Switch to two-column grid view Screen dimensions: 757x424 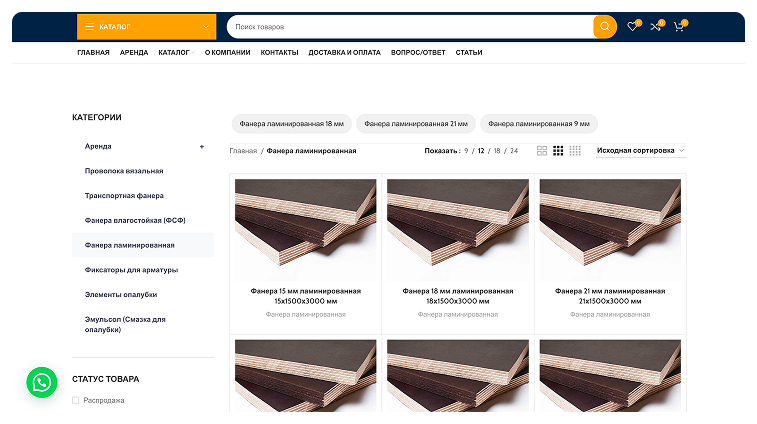point(542,151)
